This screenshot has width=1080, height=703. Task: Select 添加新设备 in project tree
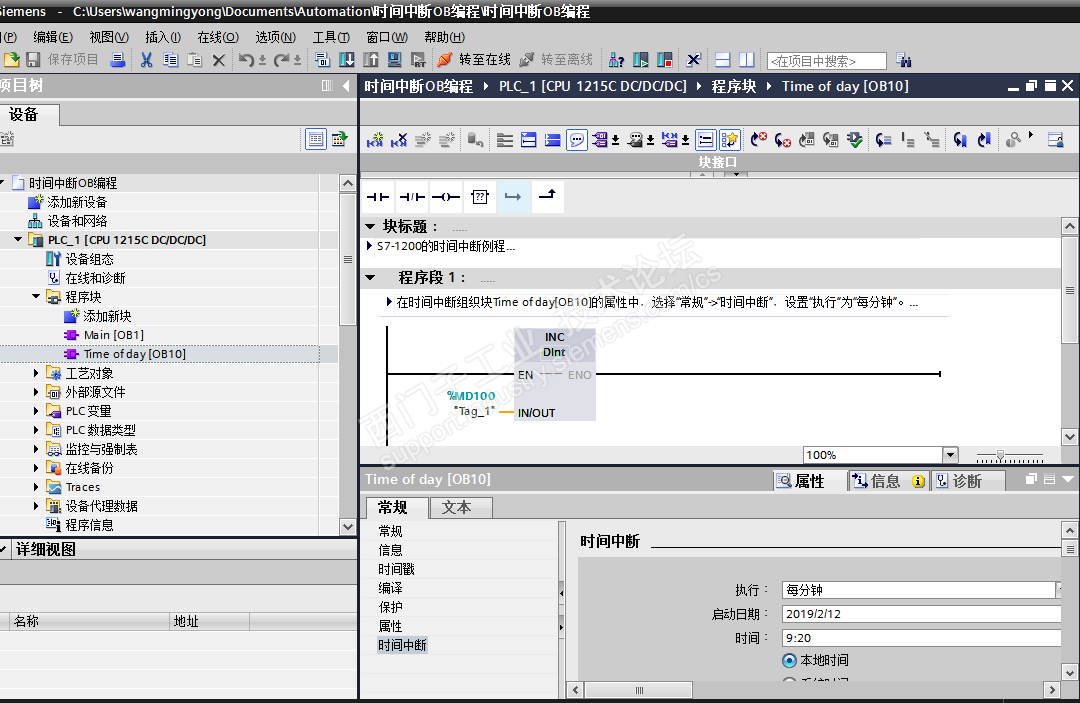(76, 202)
